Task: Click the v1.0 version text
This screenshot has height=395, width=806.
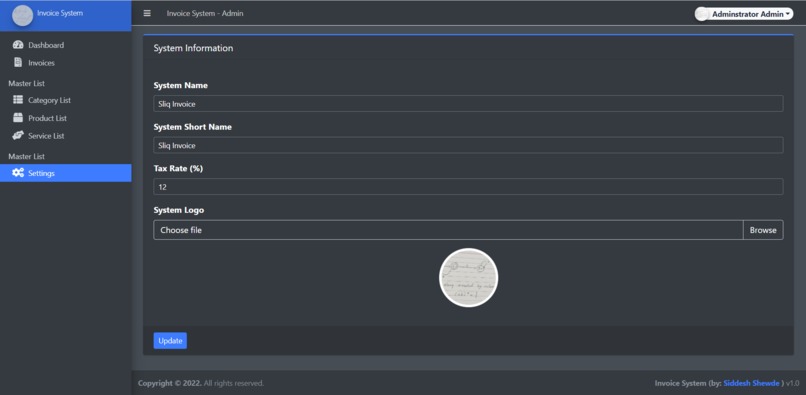Action: 792,383
